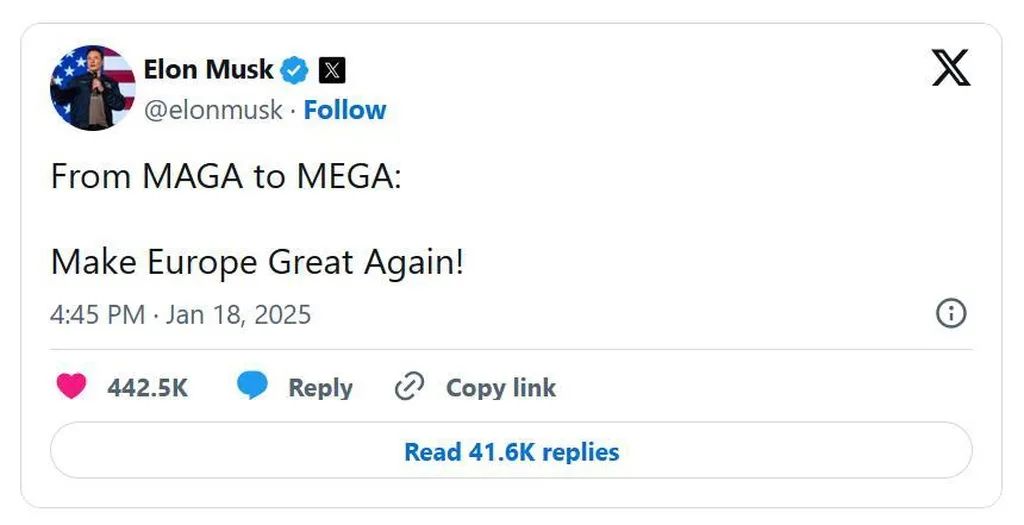The image size is (1024, 525).
Task: Click the small black X affiliation badge
Action: tap(332, 71)
